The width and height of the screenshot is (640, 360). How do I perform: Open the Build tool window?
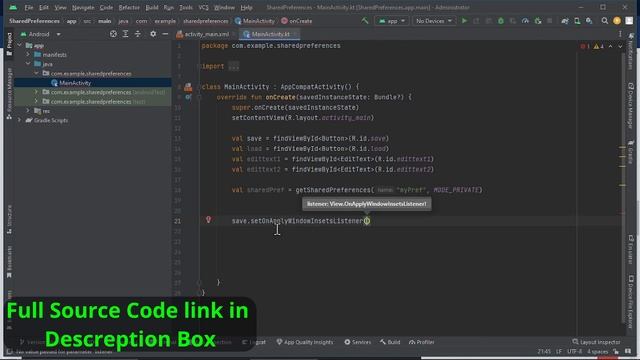390,342
